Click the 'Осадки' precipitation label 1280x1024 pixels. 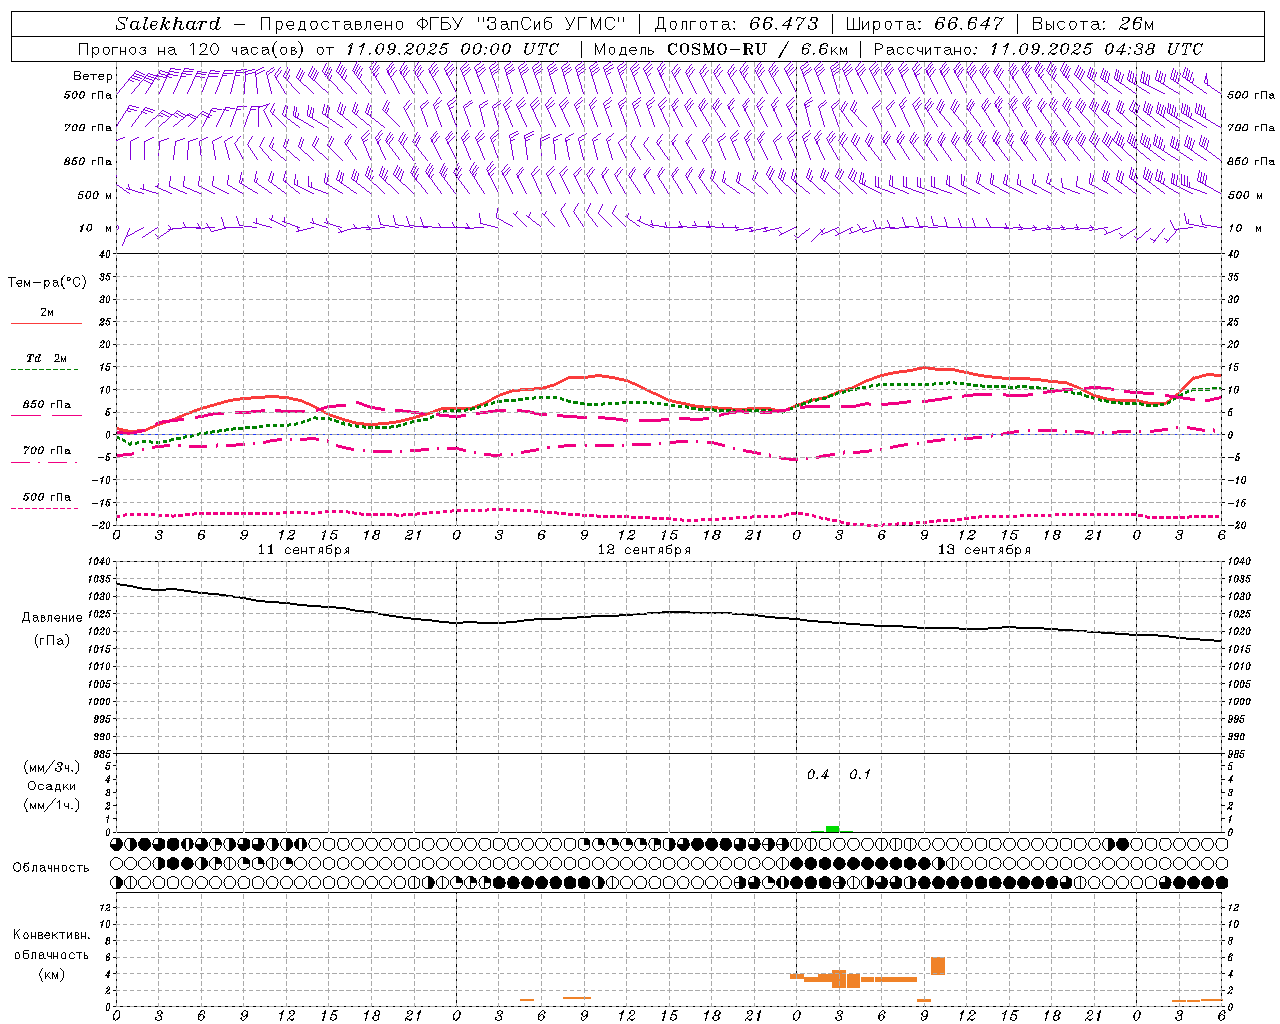(x=52, y=786)
